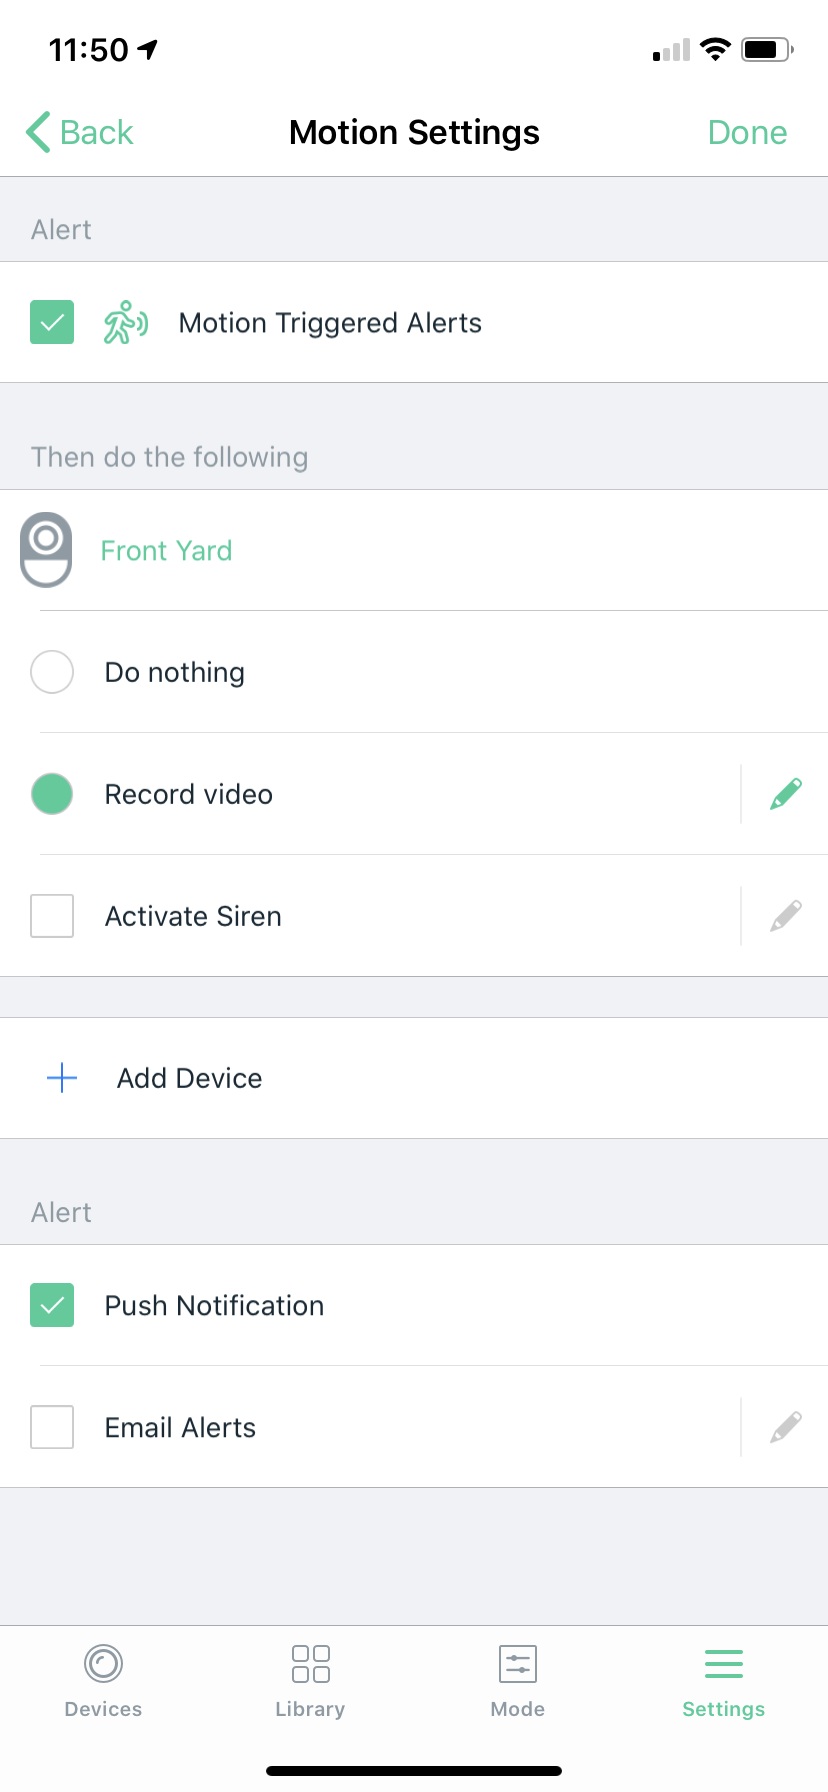Enable the Activate Siren checkbox
The image size is (828, 1792).
(52, 916)
